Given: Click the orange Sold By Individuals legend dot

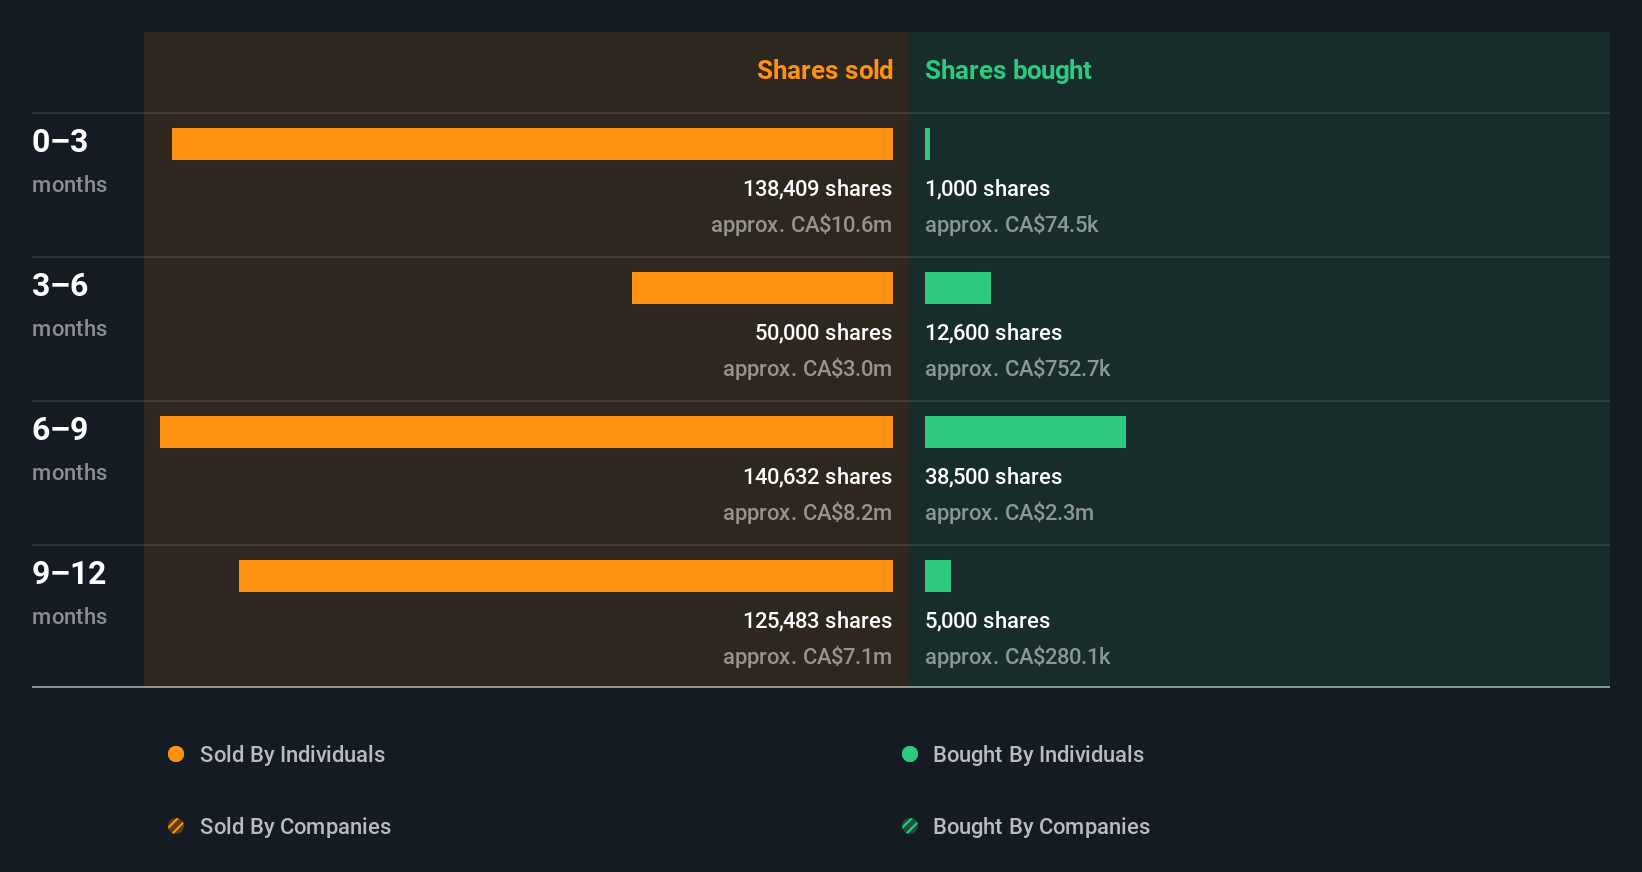Looking at the screenshot, I should 176,754.
